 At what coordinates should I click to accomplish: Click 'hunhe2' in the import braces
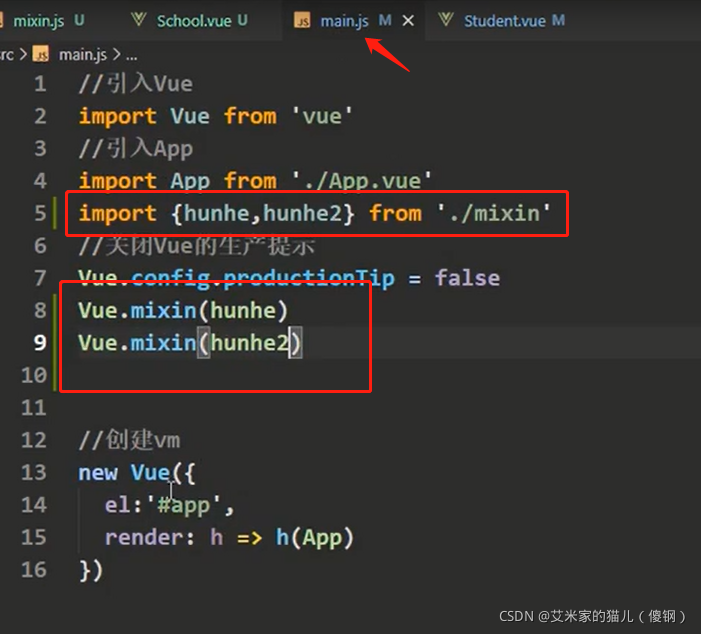coord(303,213)
